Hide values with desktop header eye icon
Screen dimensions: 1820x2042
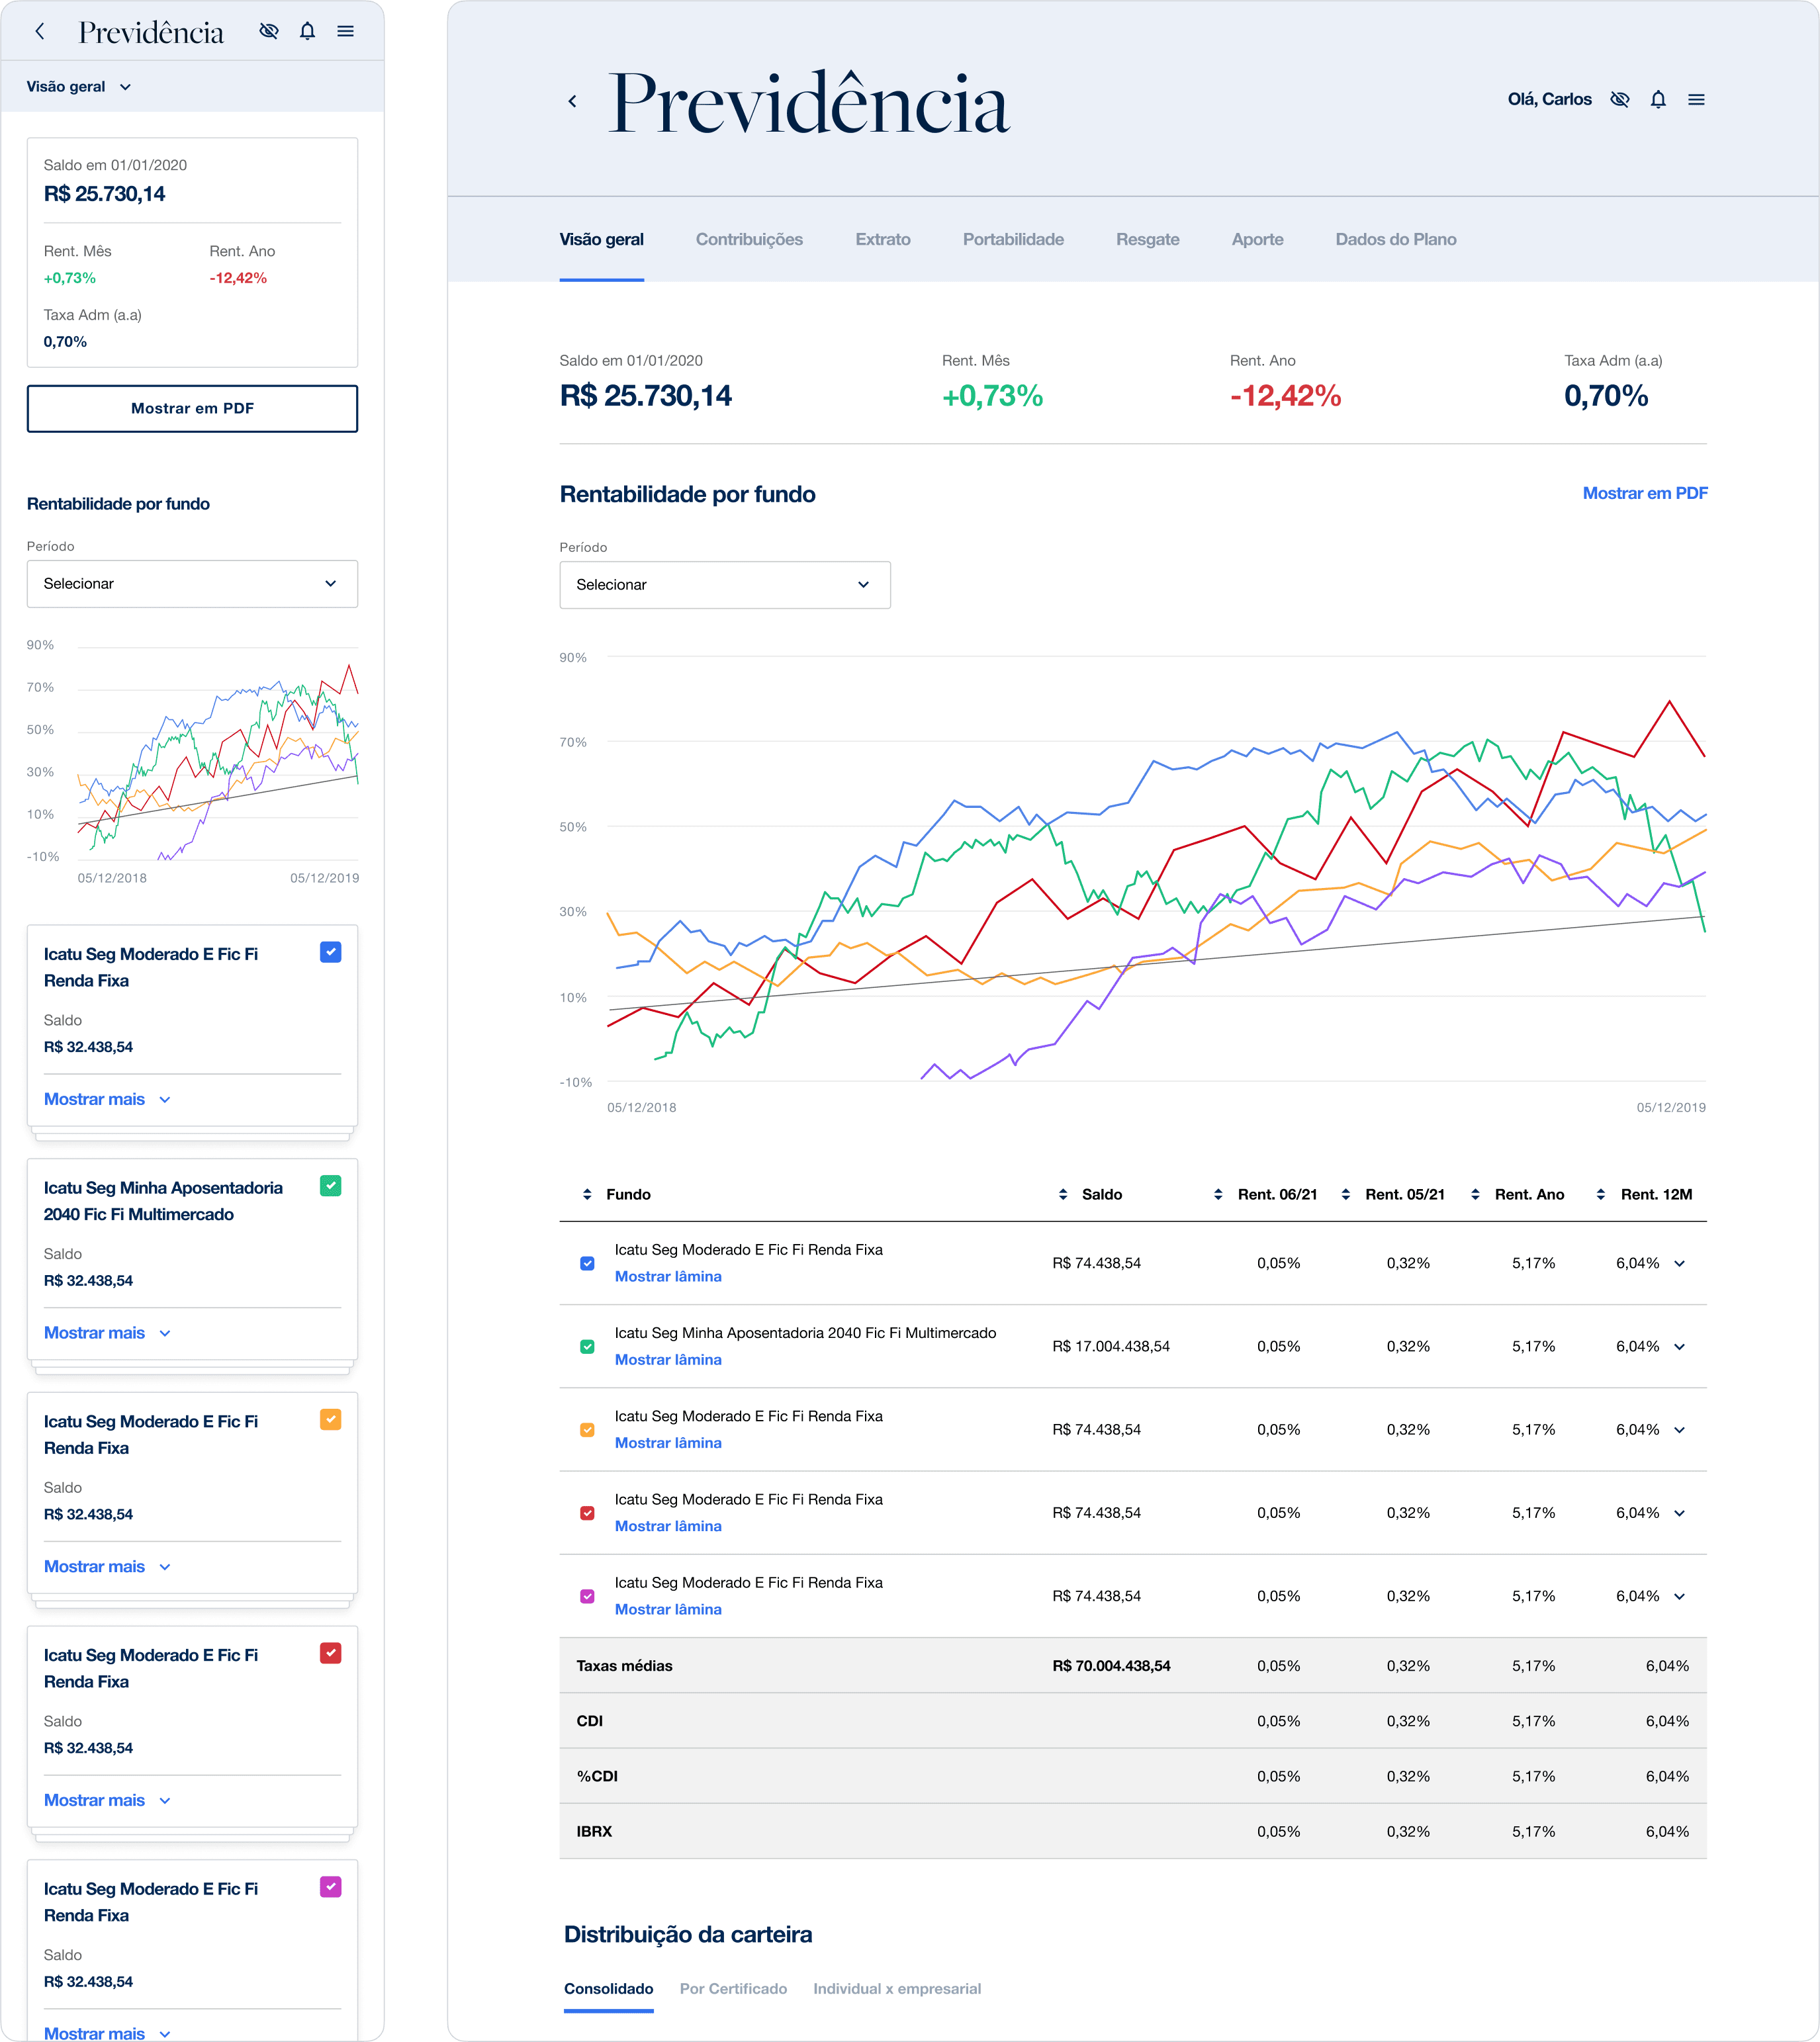pos(1620,99)
